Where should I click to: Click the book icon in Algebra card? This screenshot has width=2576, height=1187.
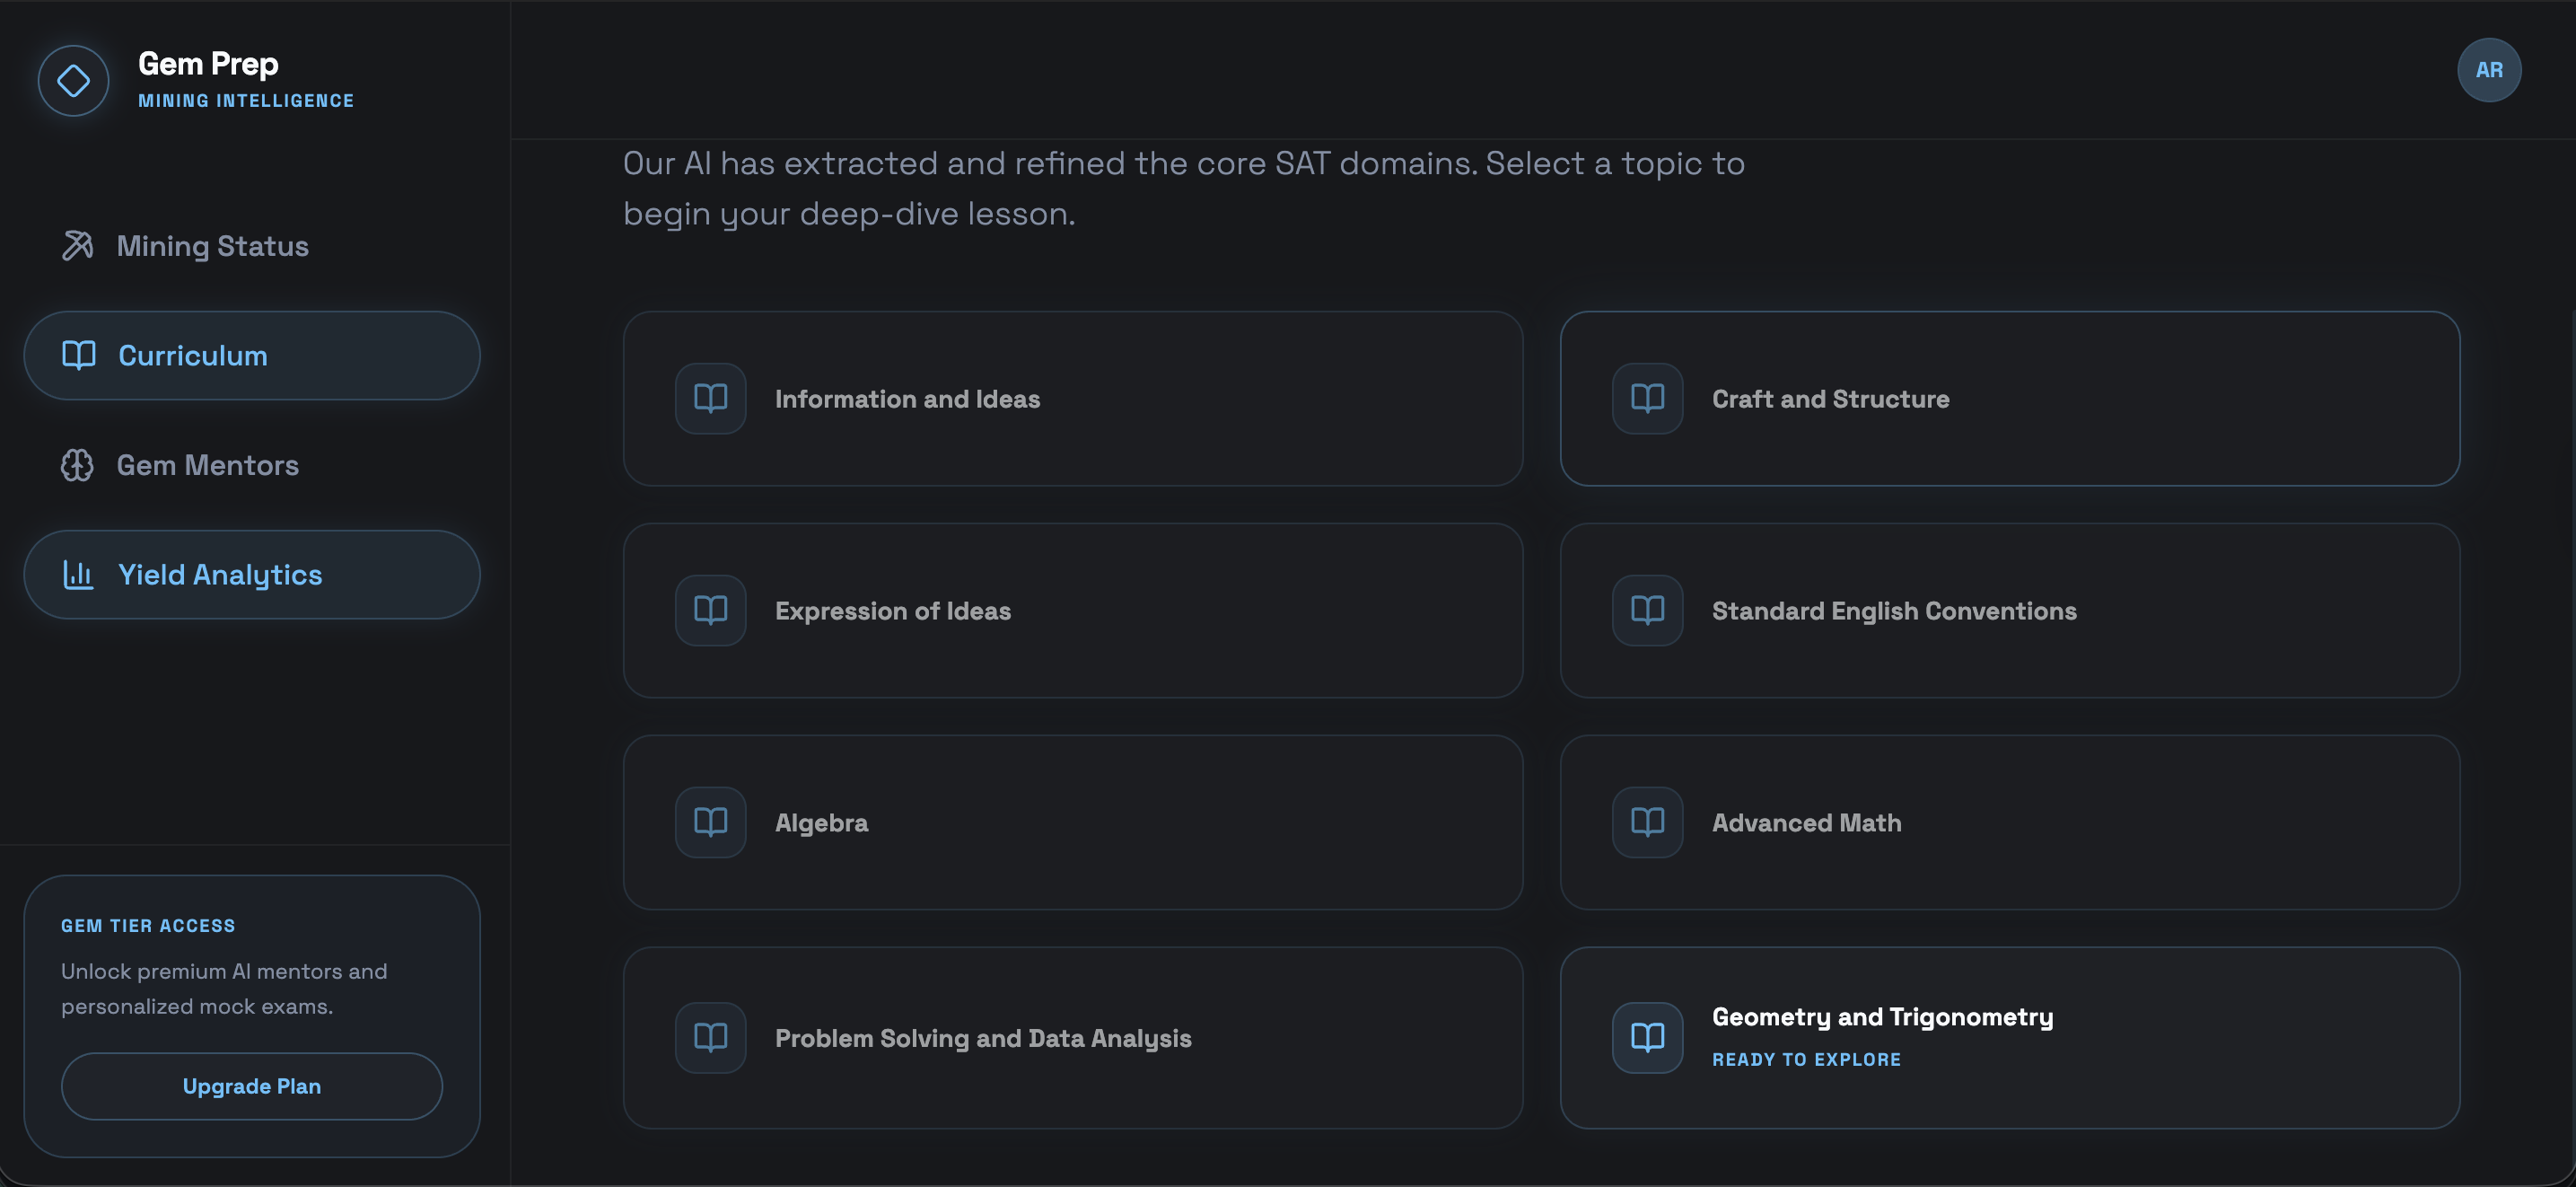click(710, 822)
